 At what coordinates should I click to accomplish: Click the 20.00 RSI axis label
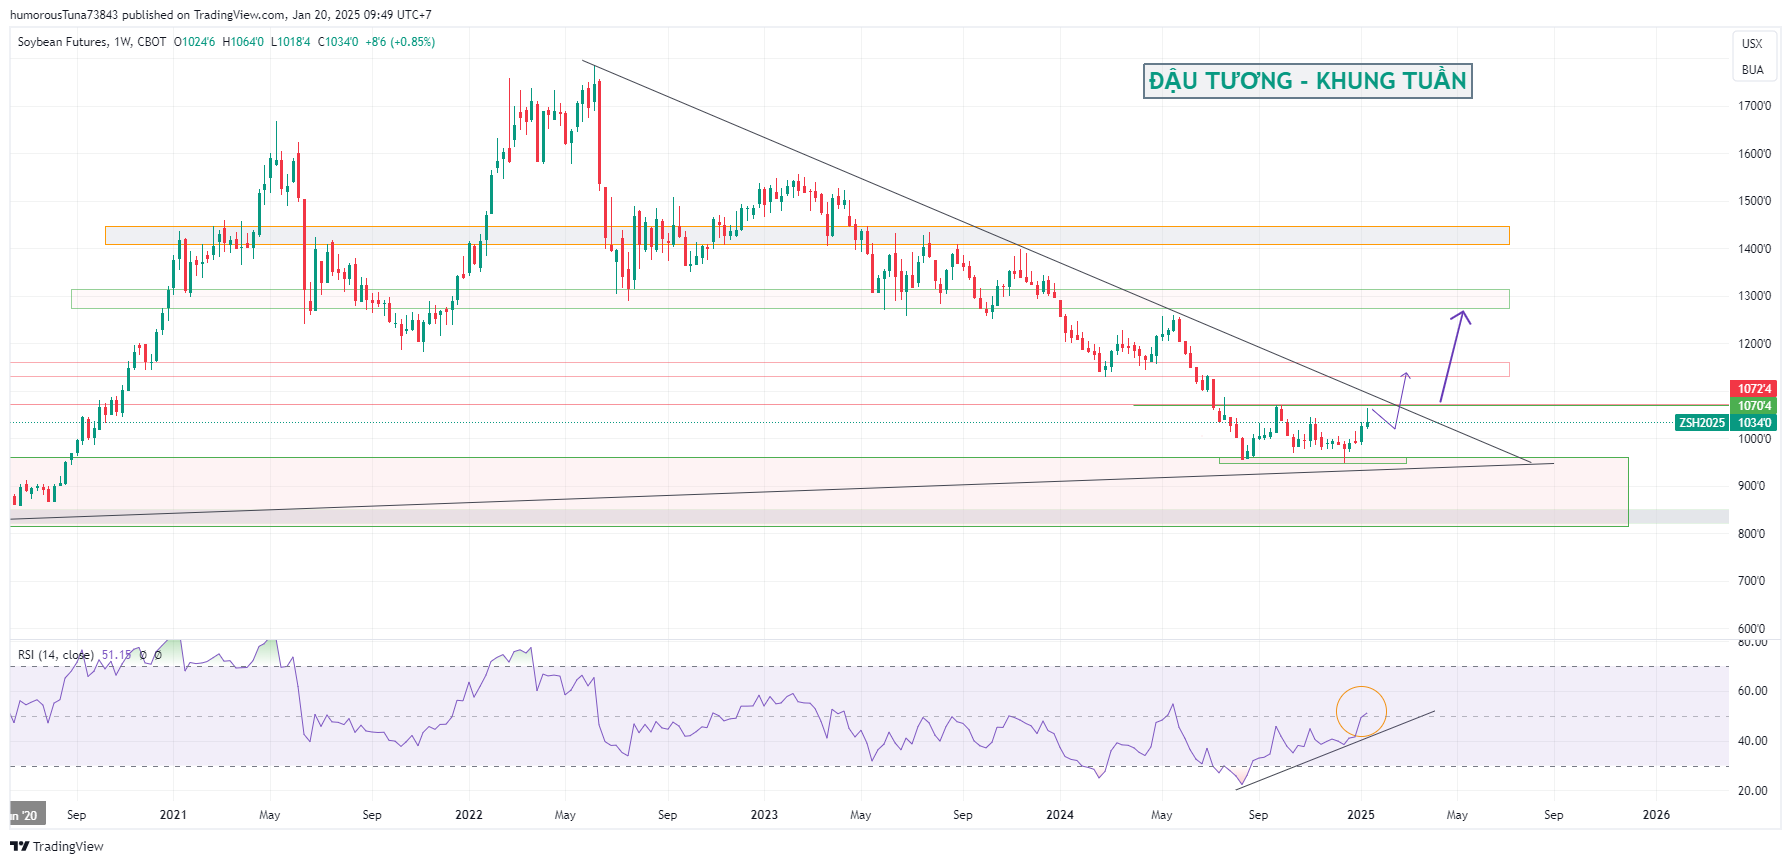tap(1753, 791)
